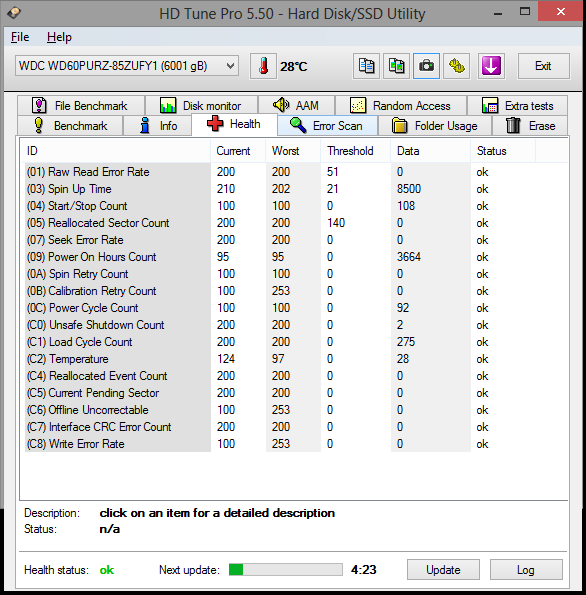Open options with the wrench icon
The height and width of the screenshot is (595, 586).
457,66
